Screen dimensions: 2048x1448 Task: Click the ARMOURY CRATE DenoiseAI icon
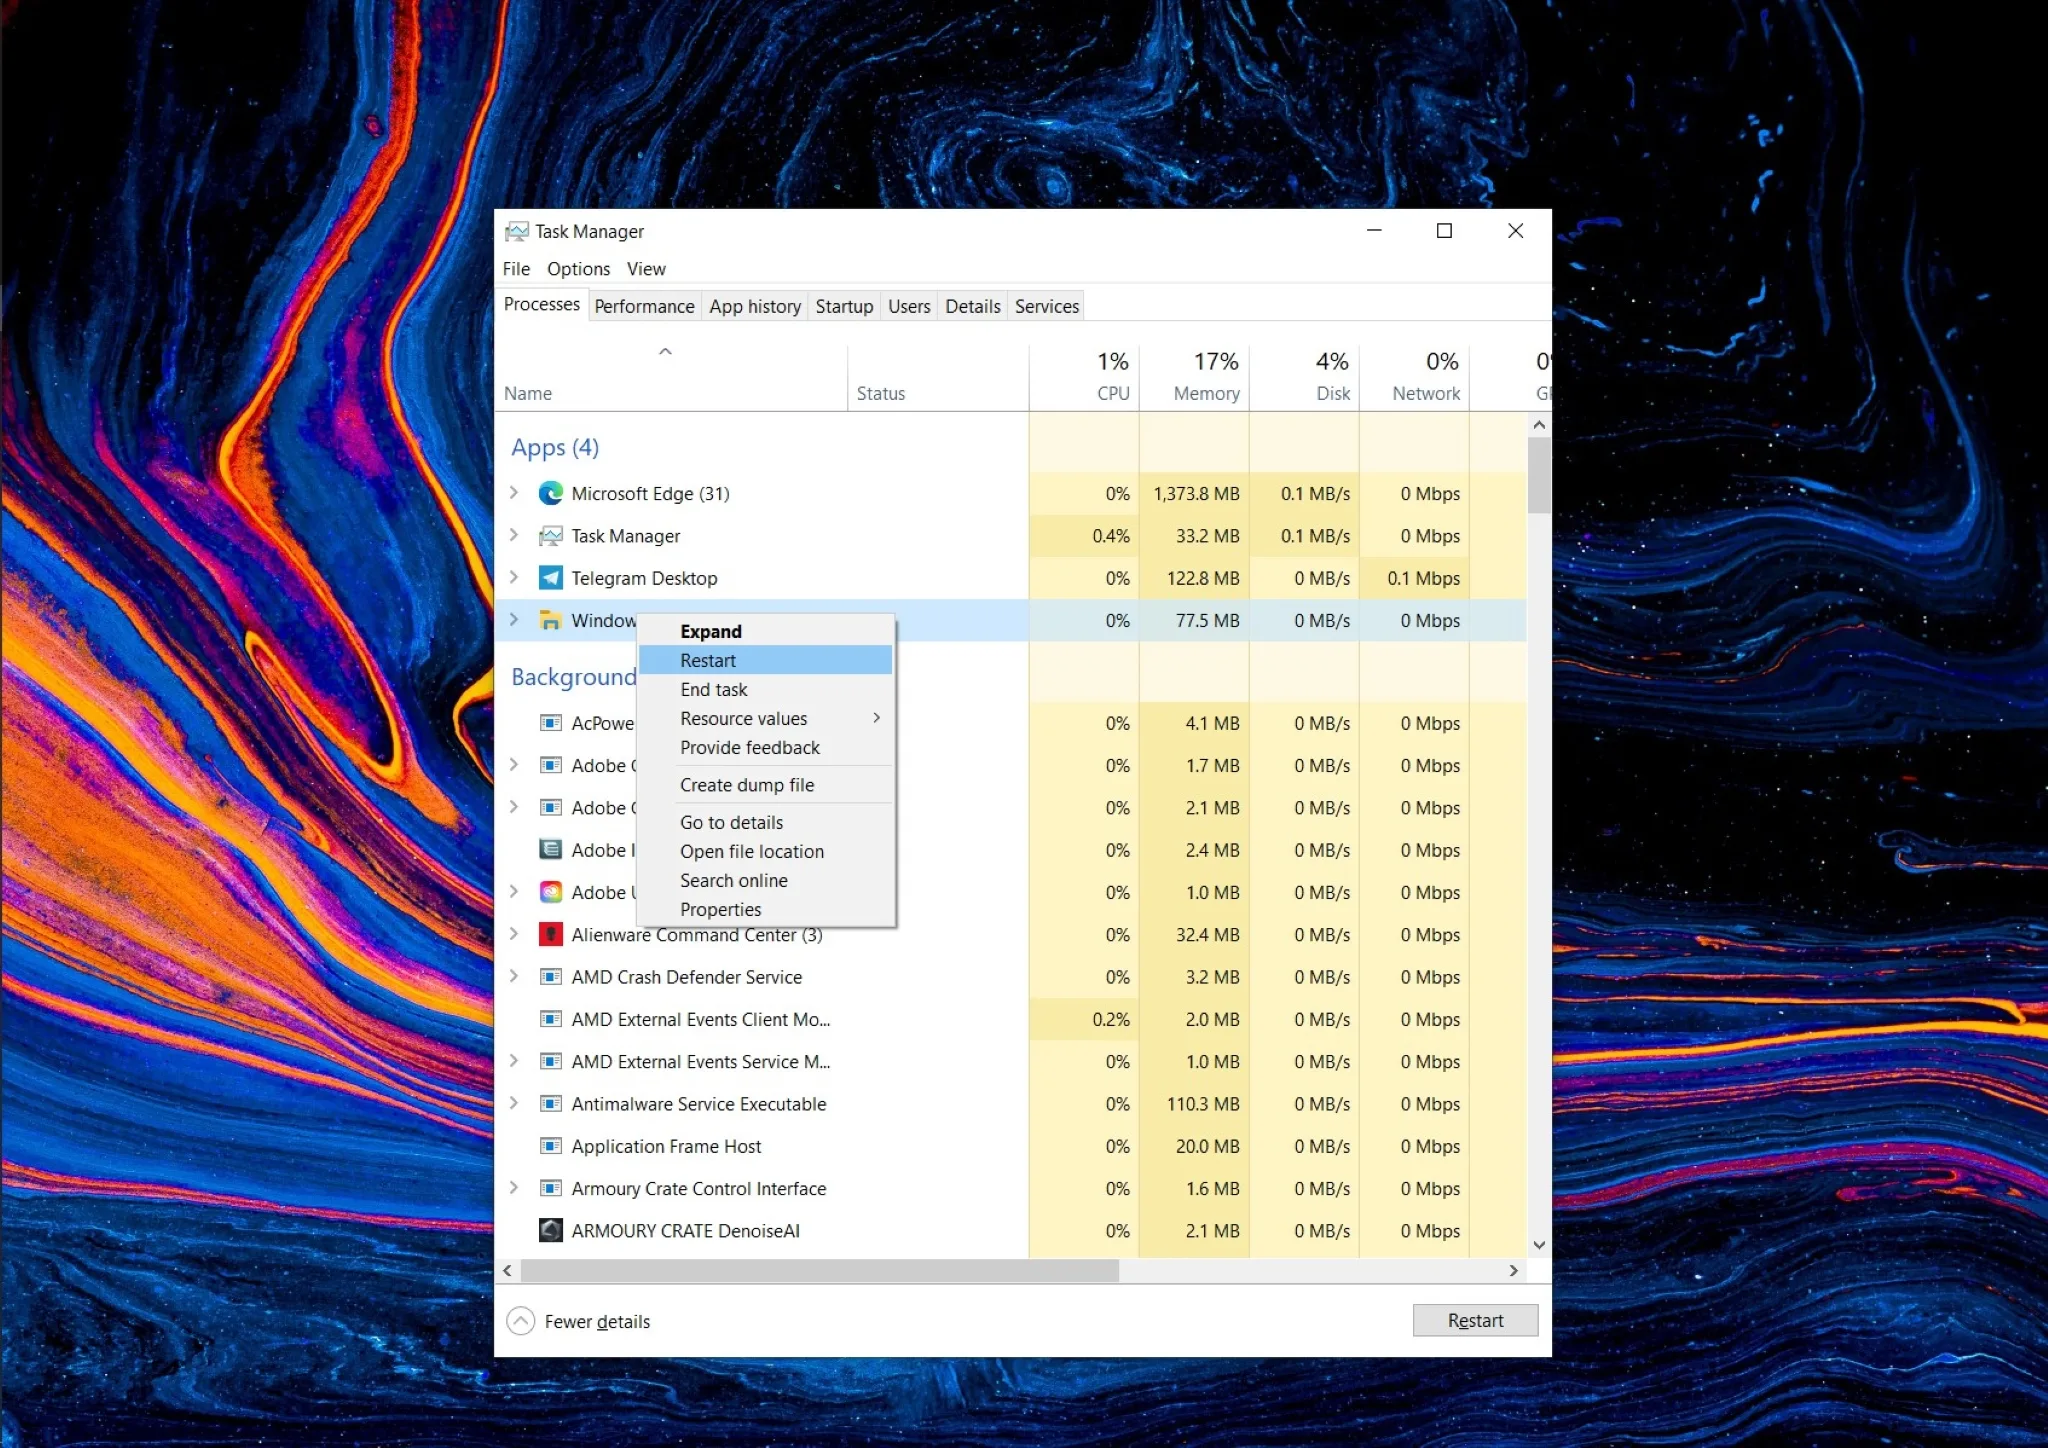point(551,1230)
